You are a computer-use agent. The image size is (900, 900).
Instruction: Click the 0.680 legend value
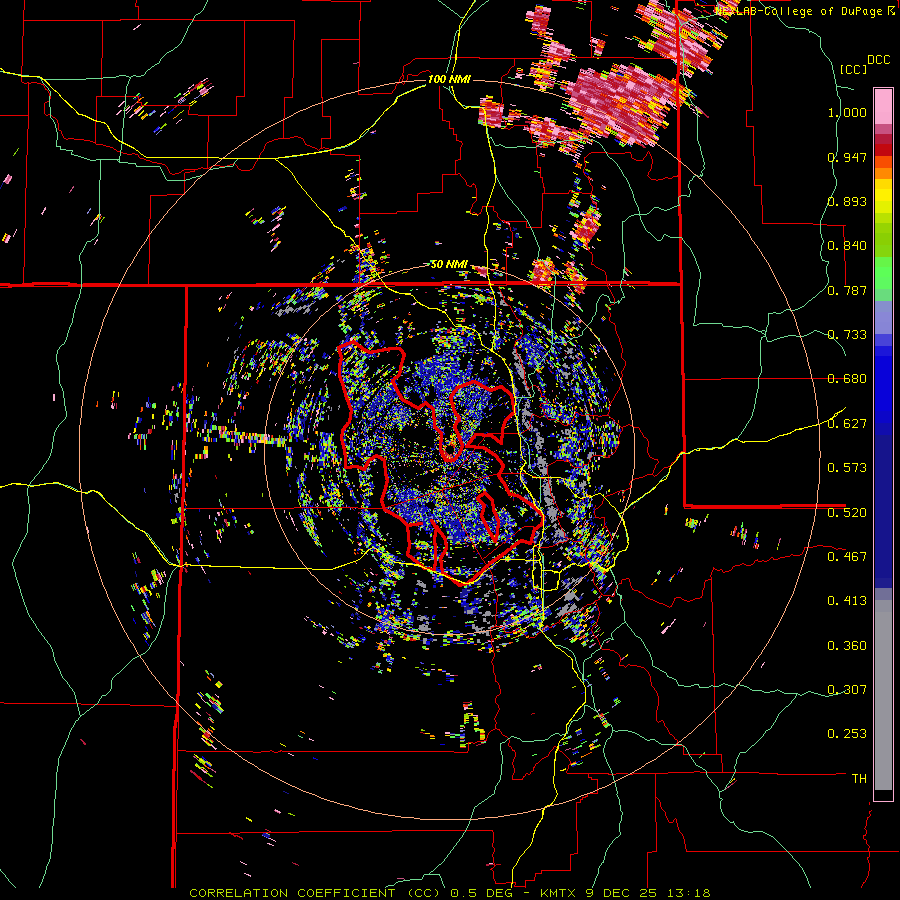[847, 379]
